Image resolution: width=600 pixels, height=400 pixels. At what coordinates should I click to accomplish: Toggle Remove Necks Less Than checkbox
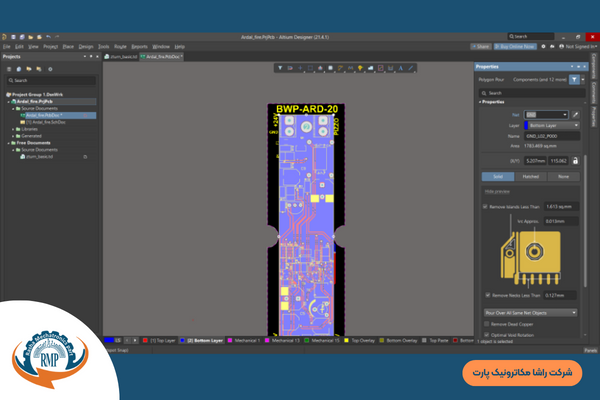coord(486,296)
